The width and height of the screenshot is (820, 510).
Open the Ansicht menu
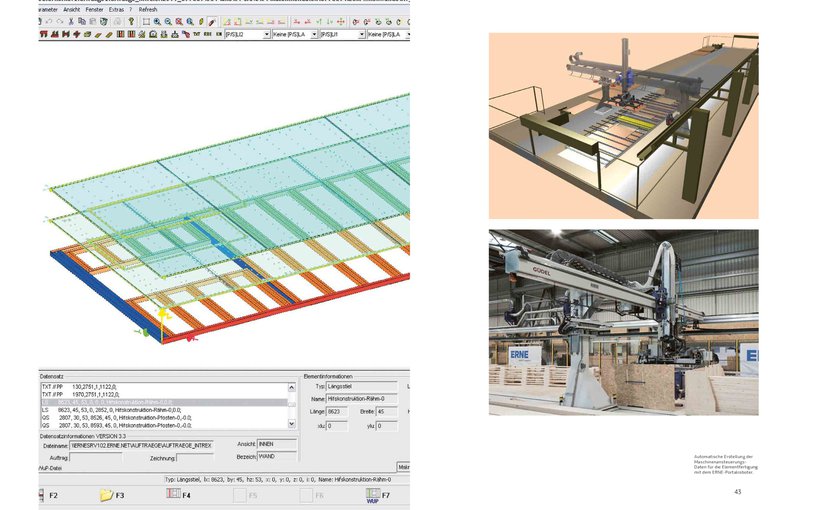click(72, 9)
